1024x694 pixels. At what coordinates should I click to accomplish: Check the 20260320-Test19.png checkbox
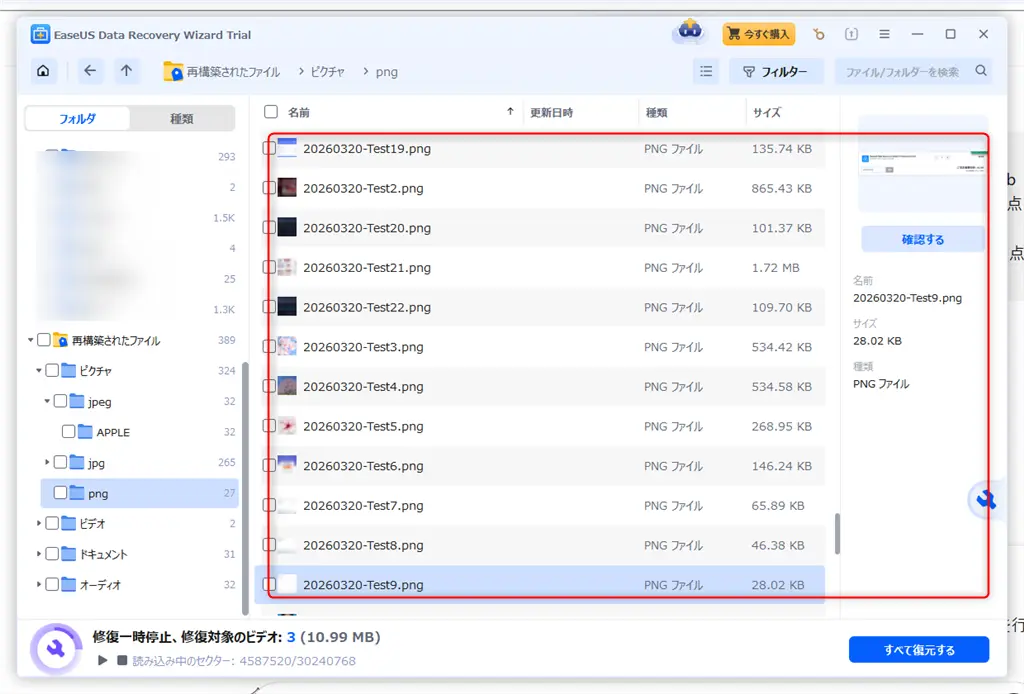pyautogui.click(x=268, y=148)
